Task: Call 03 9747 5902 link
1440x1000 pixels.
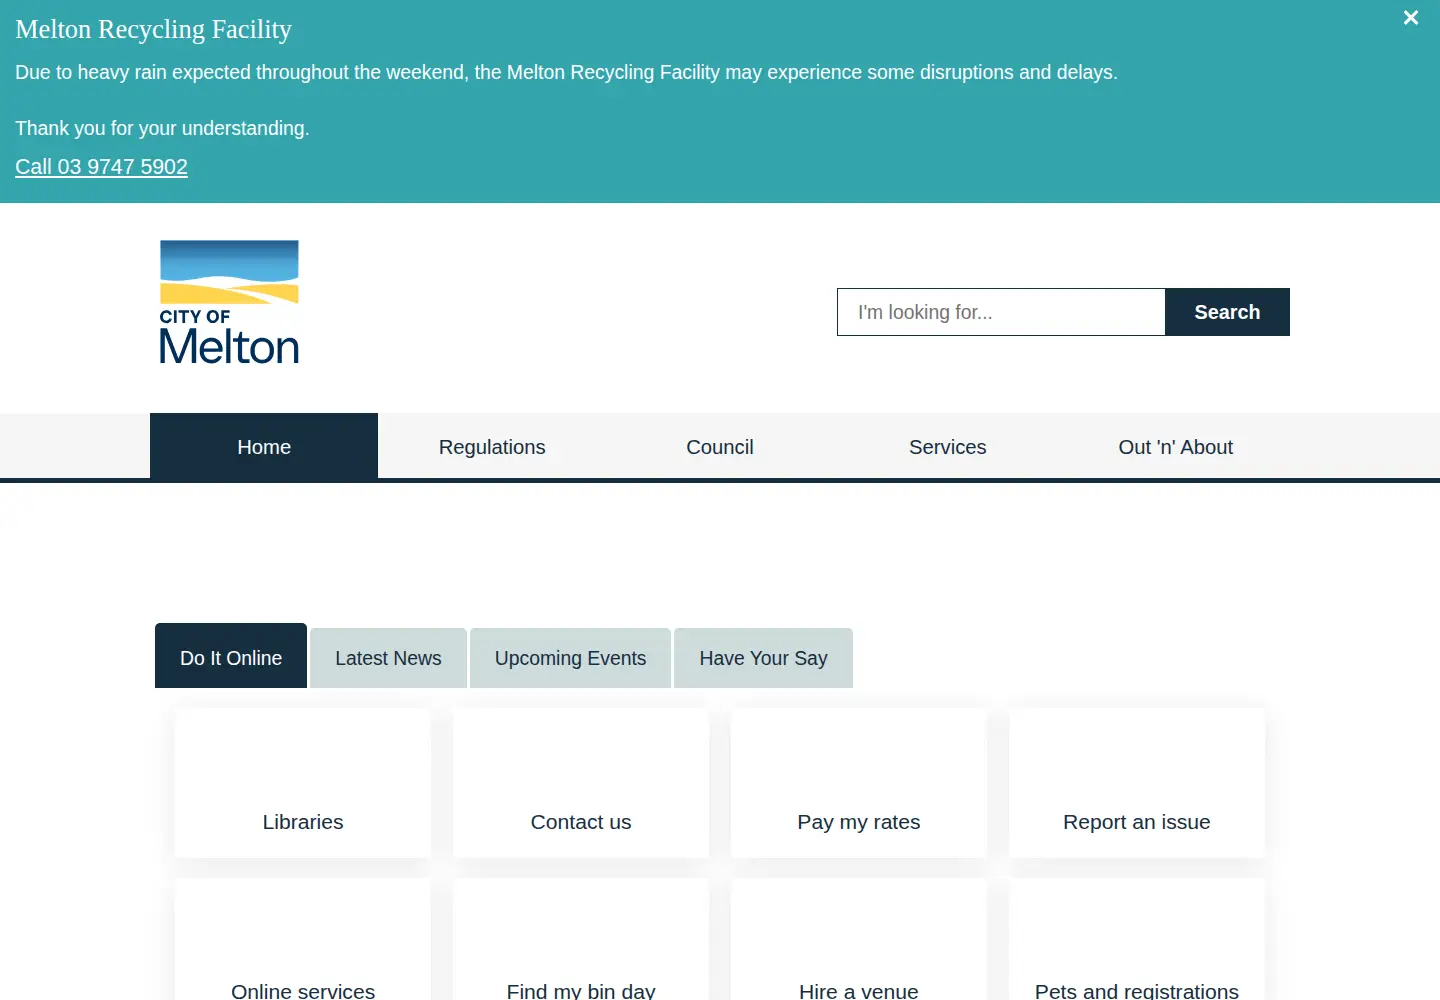Action: pyautogui.click(x=101, y=167)
